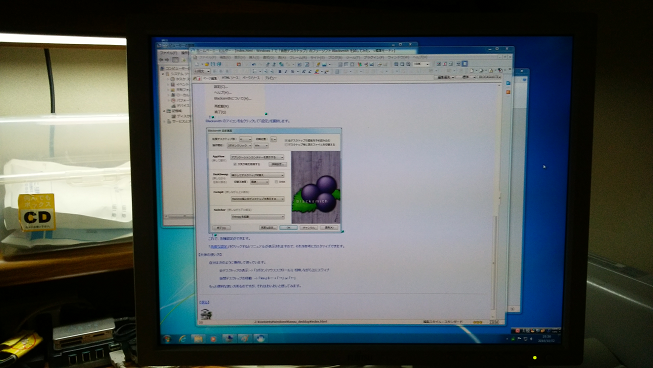The image size is (653, 368).
Task: Follow the [戻る] link near page bottom
Action: 204,302
